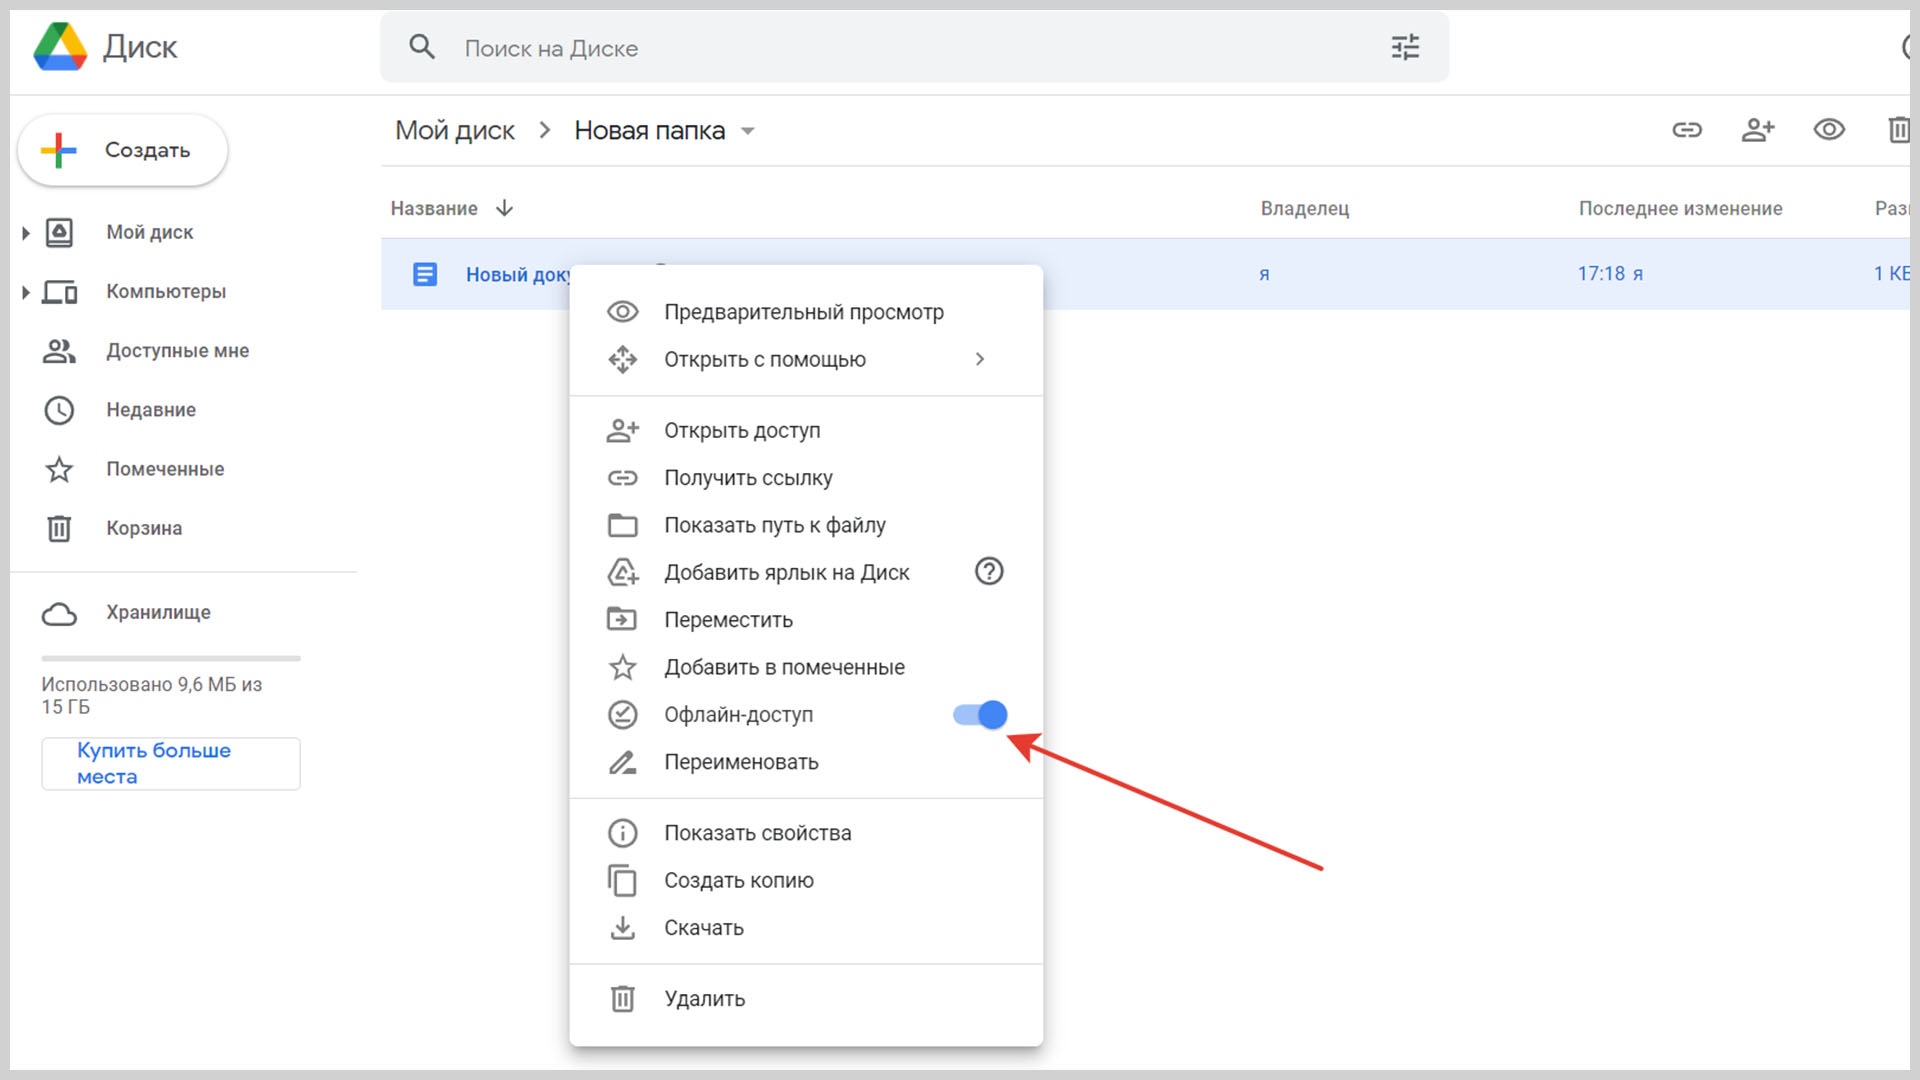Open Помеченные starred items in sidebar

click(165, 469)
